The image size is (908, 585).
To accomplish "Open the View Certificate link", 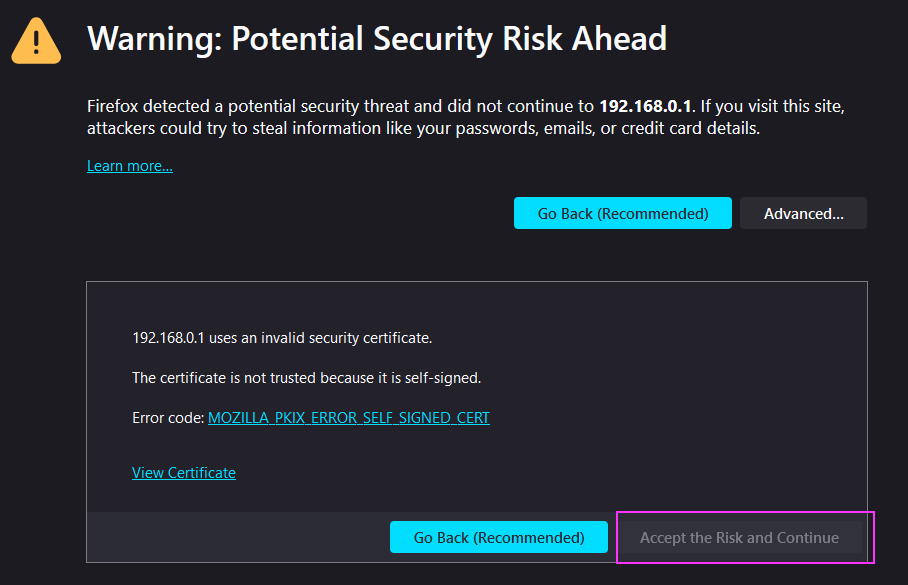I will point(184,473).
